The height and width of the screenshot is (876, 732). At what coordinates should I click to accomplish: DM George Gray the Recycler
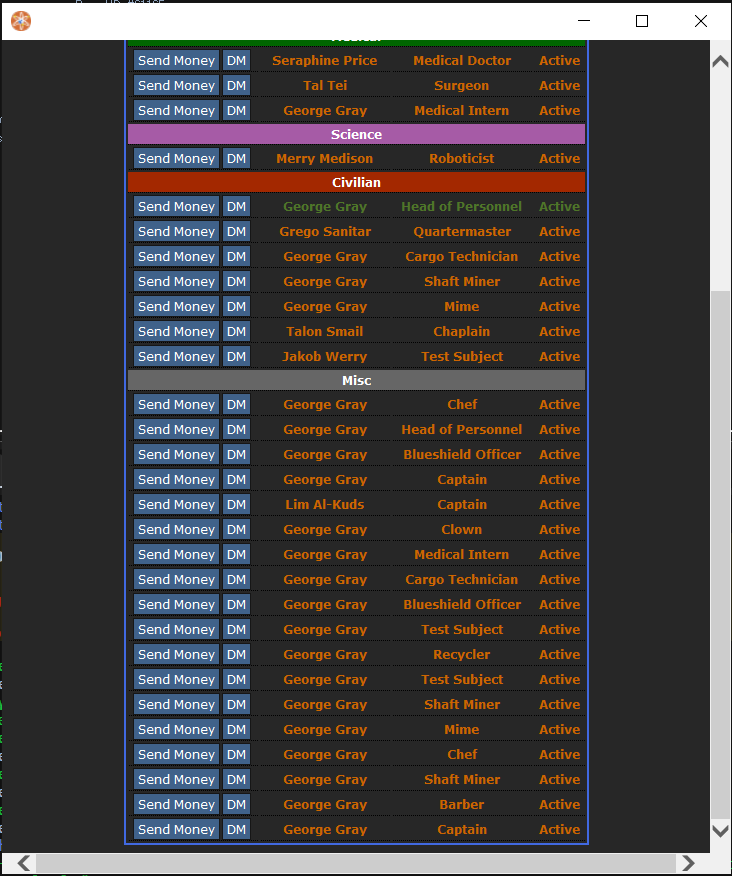pos(236,655)
